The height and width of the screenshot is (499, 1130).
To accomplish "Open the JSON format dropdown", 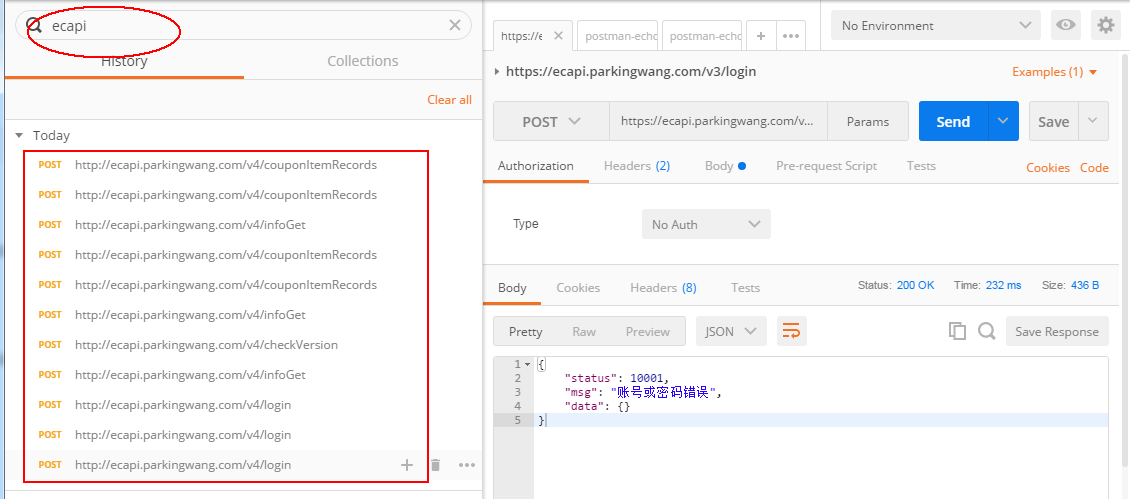I will [x=731, y=332].
